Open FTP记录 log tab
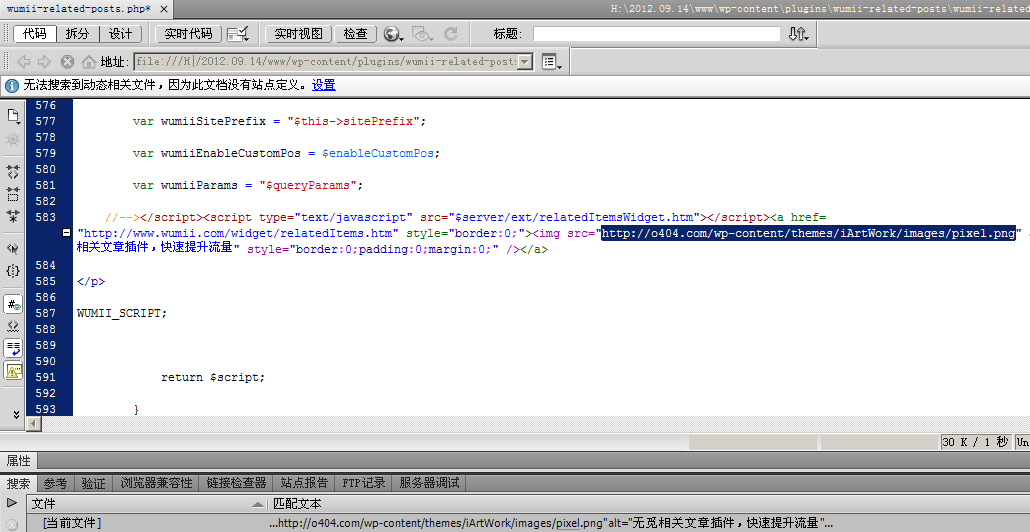 tap(363, 483)
